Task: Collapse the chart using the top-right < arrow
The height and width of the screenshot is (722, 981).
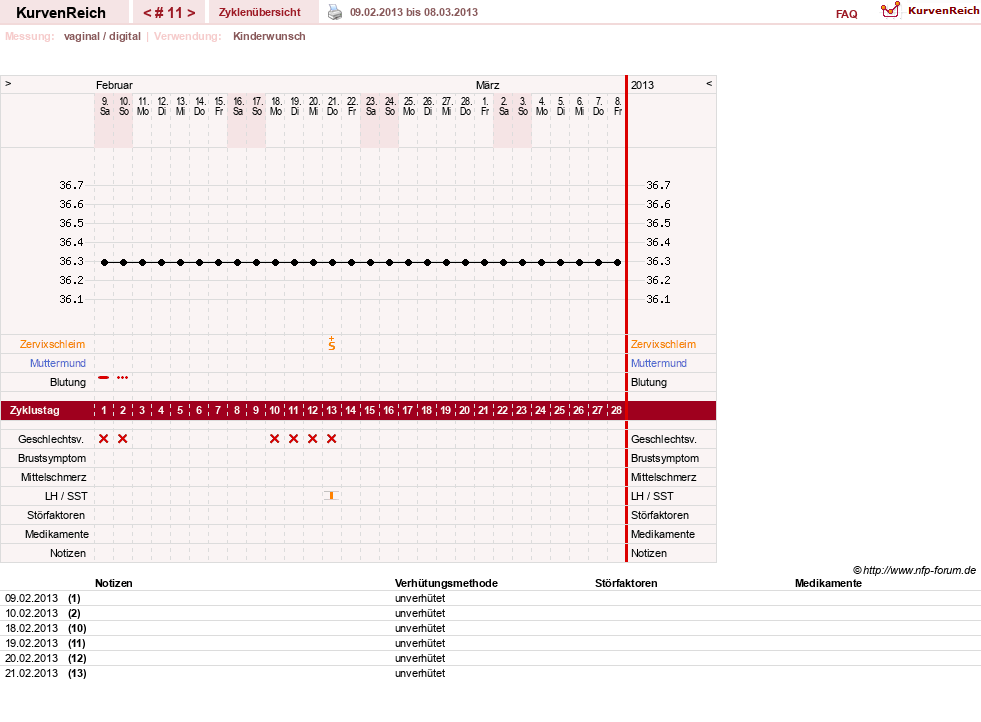Action: pyautogui.click(x=709, y=83)
